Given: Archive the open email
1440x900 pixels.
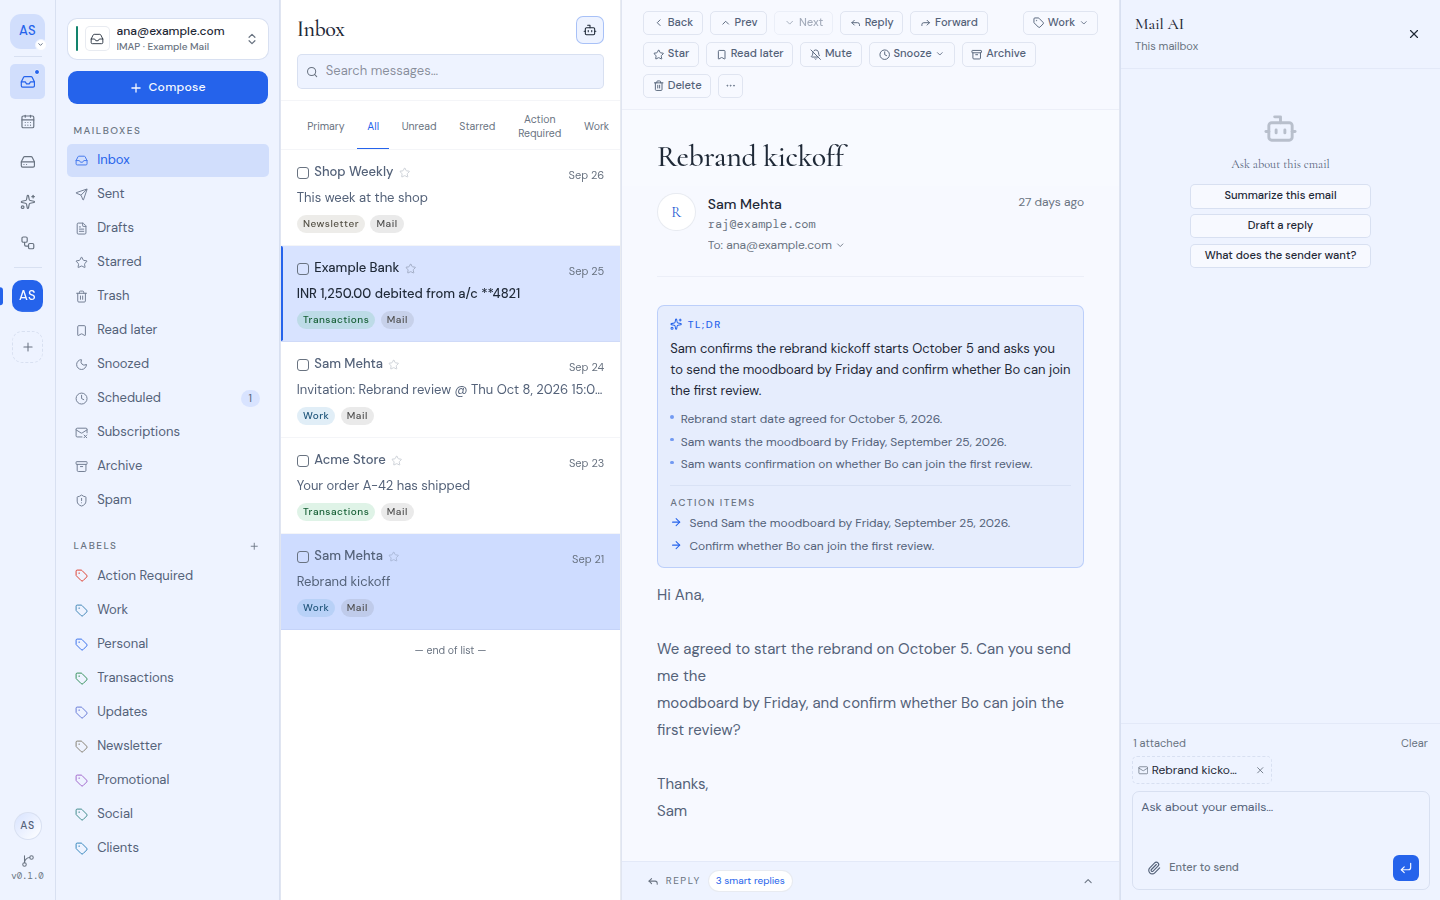Looking at the screenshot, I should click(998, 54).
